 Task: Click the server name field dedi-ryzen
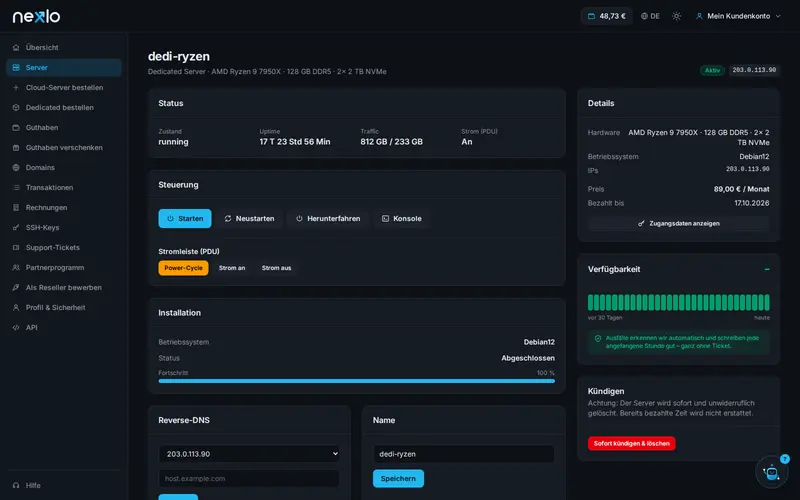coord(464,454)
